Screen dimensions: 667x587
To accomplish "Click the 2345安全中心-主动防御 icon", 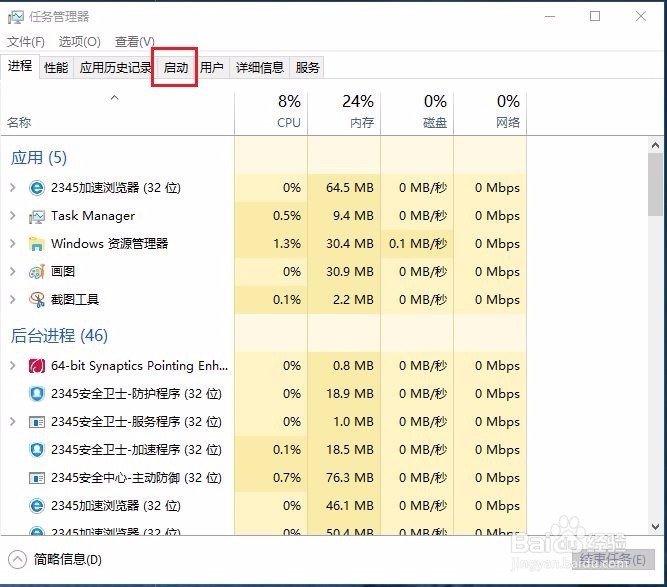I will tap(37, 478).
